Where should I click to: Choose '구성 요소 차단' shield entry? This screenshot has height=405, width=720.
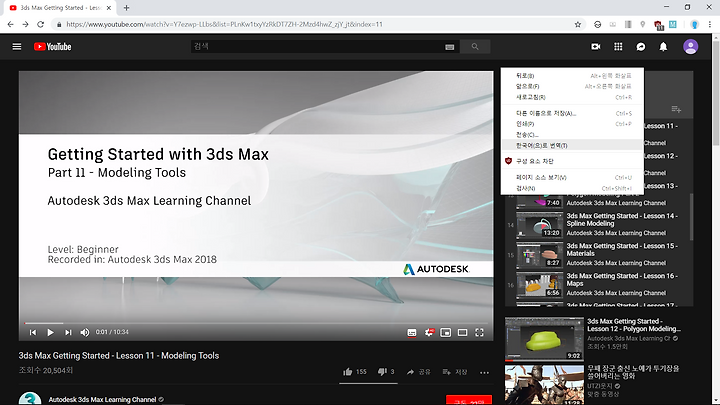click(x=572, y=161)
